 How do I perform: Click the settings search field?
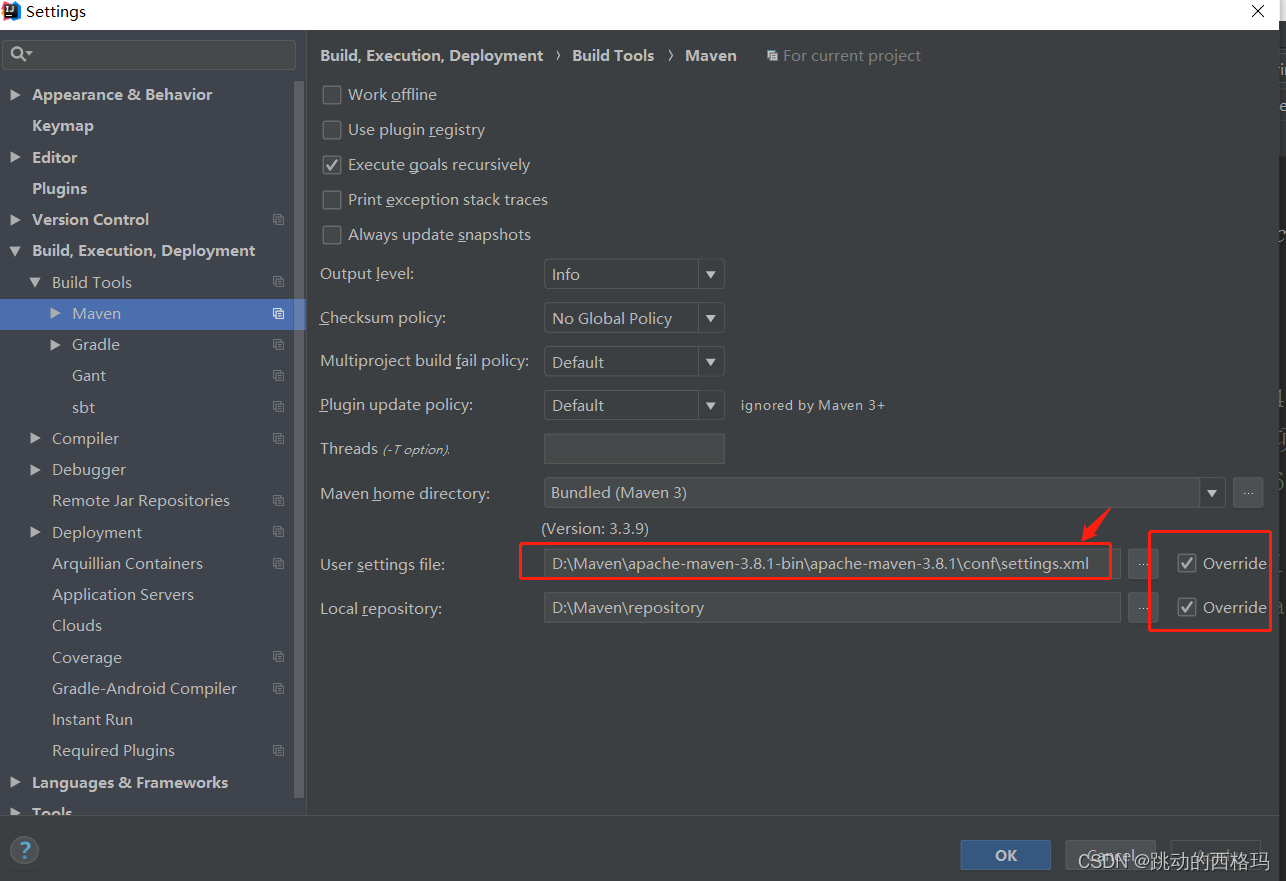pos(149,54)
